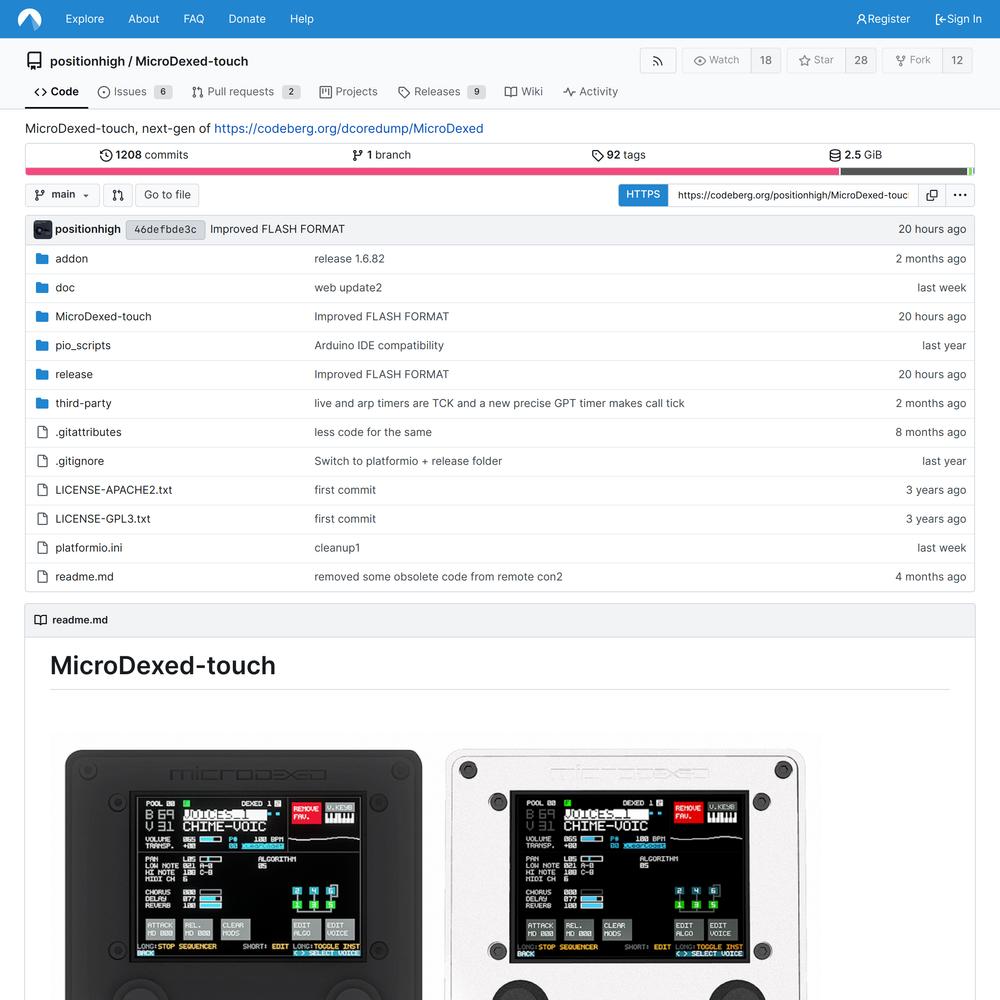Star the MicroDexed-touch repository
This screenshot has width=1000, height=1000.
click(x=816, y=61)
